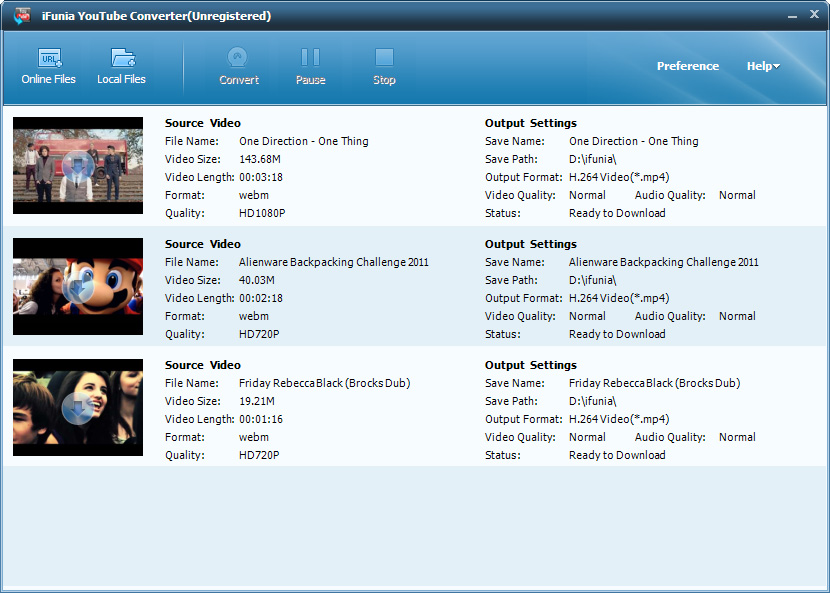This screenshot has height=593, width=830.
Task: Click Video Quality Normal for Alienware video
Action: point(587,316)
